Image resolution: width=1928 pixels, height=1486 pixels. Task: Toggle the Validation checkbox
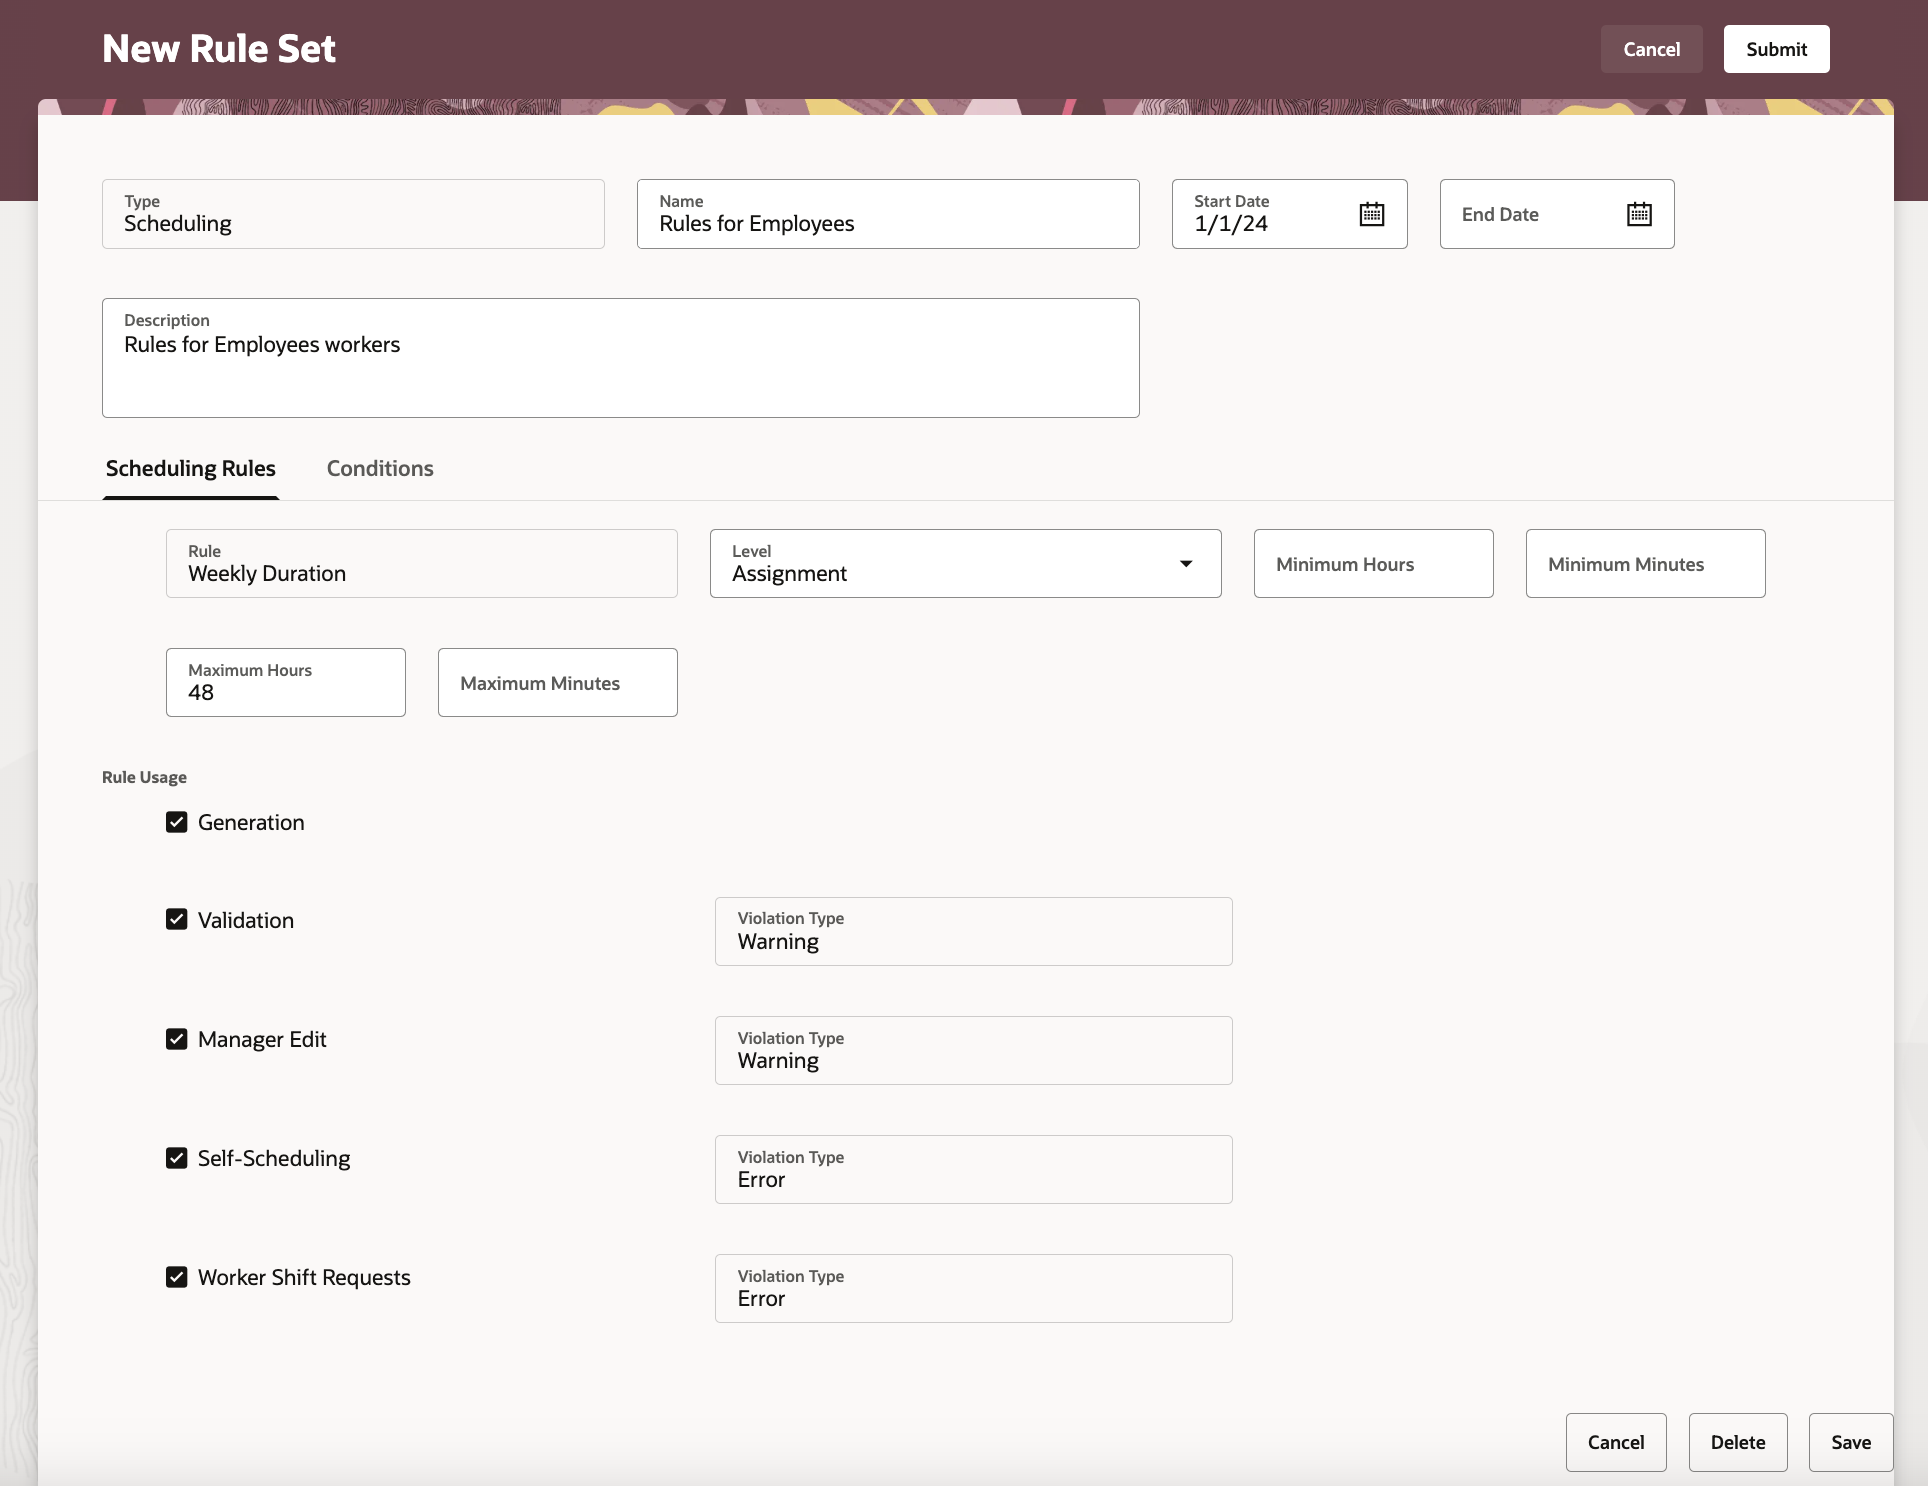[x=177, y=920]
